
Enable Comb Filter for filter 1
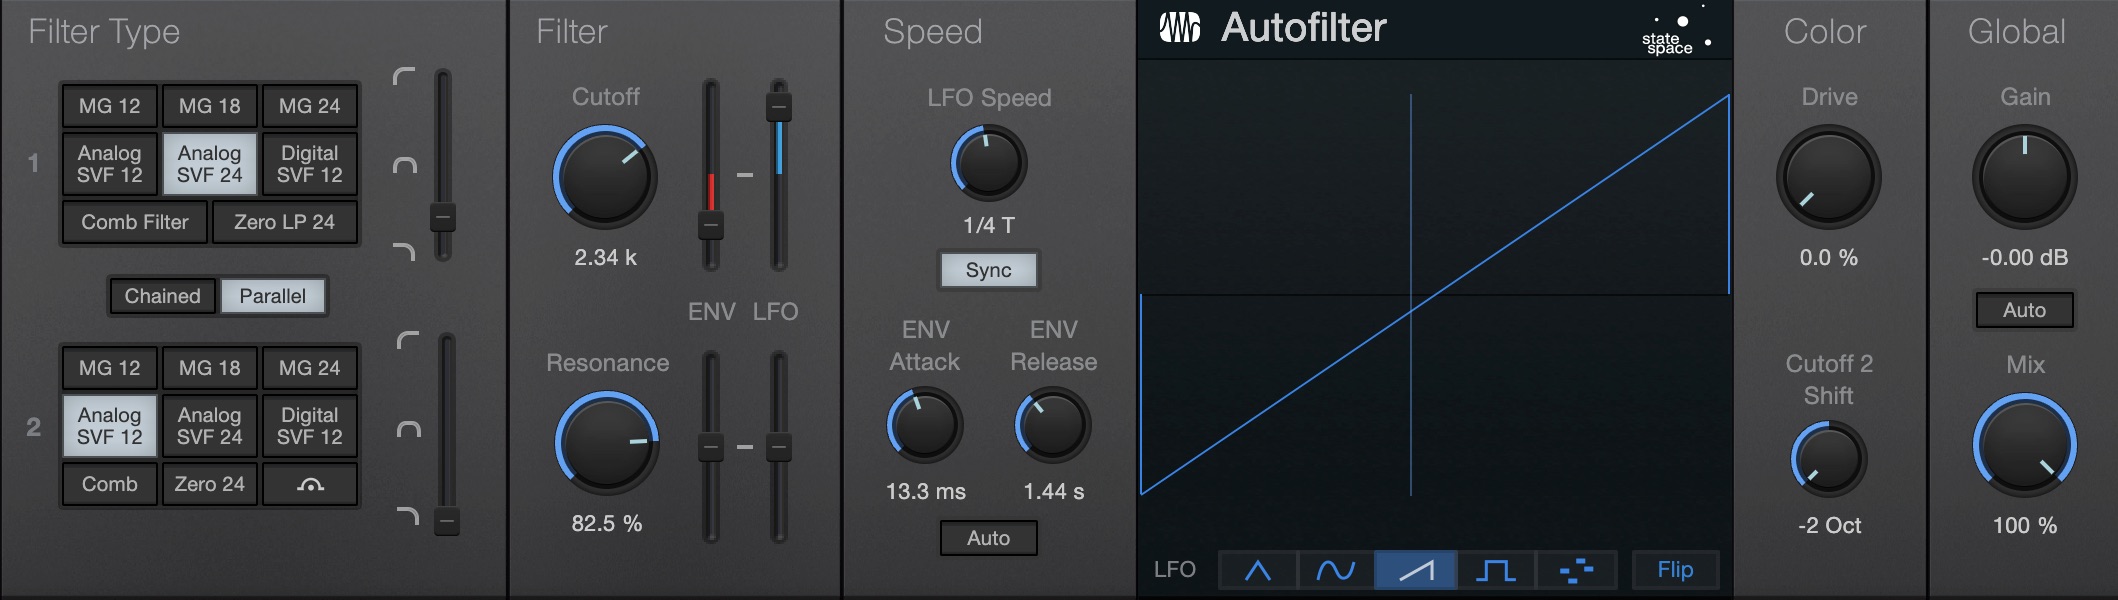(x=135, y=222)
